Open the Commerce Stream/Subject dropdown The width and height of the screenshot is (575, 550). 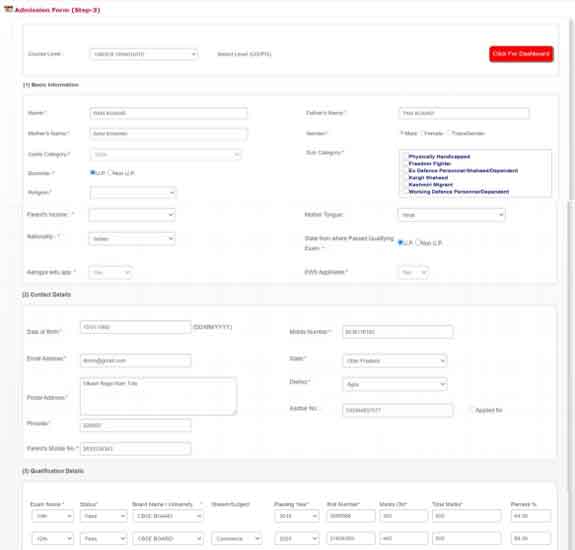[x=237, y=539]
